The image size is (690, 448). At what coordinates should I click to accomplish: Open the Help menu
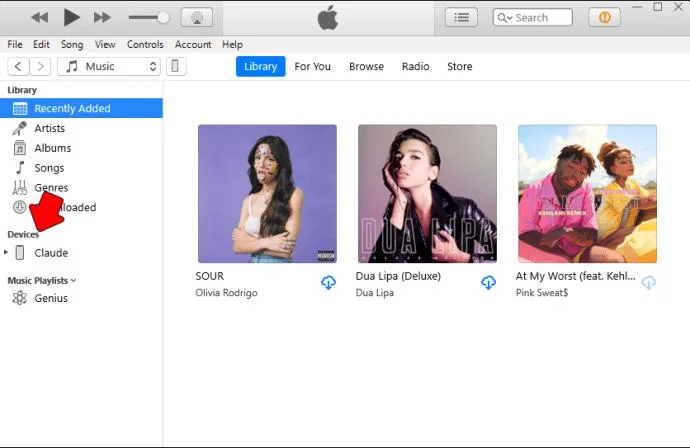click(x=232, y=44)
